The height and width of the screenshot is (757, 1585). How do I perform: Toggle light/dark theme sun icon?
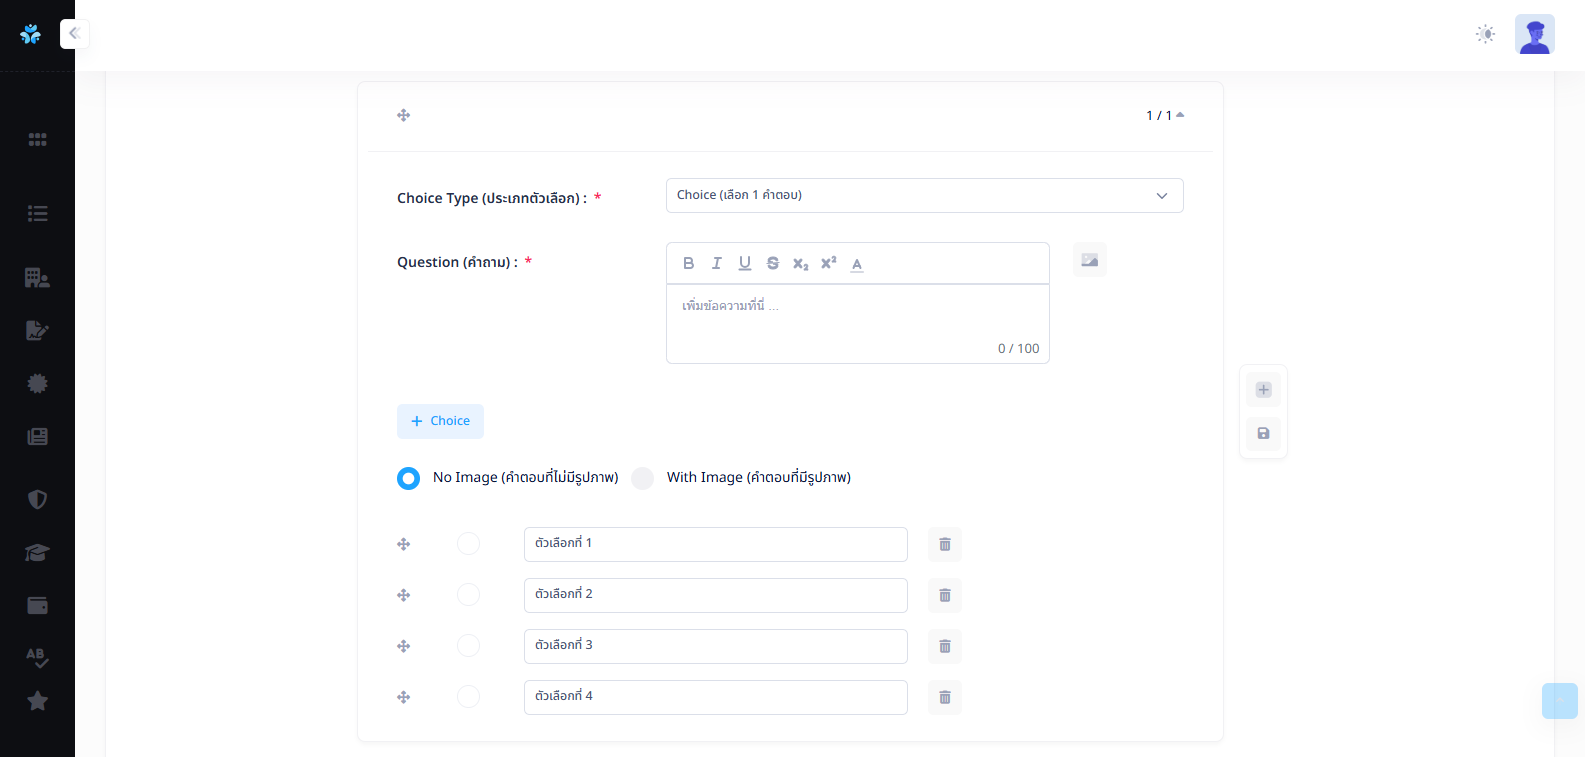pyautogui.click(x=1485, y=34)
